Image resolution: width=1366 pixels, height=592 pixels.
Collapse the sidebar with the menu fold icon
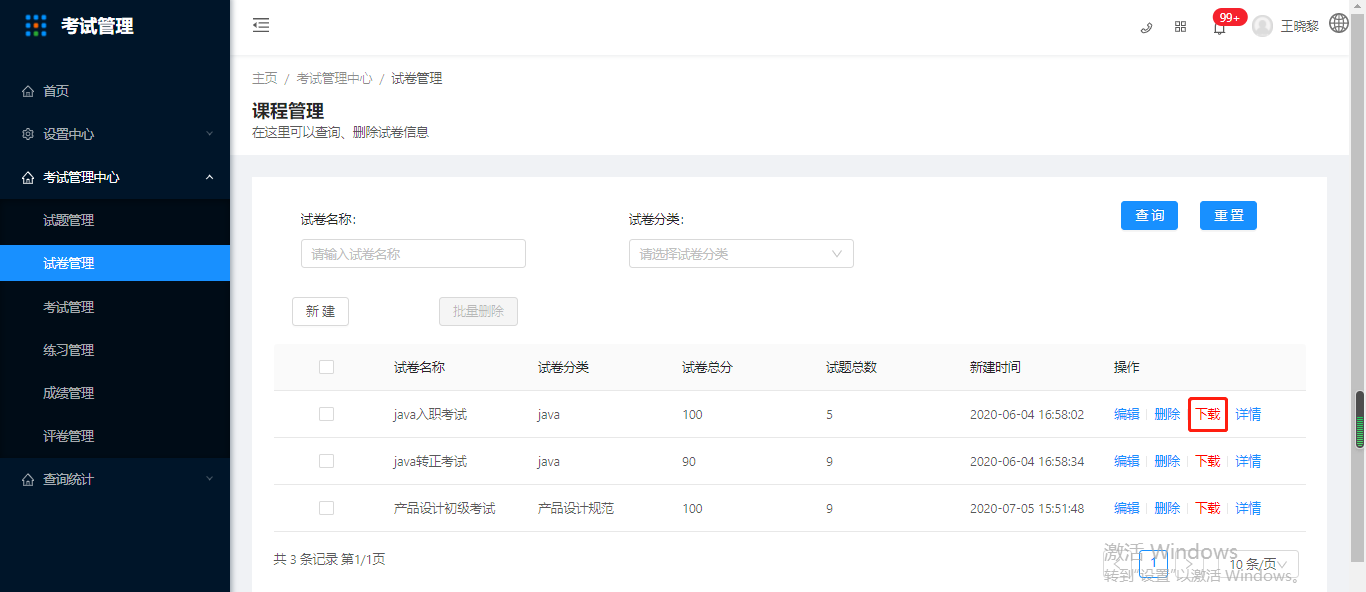click(261, 25)
